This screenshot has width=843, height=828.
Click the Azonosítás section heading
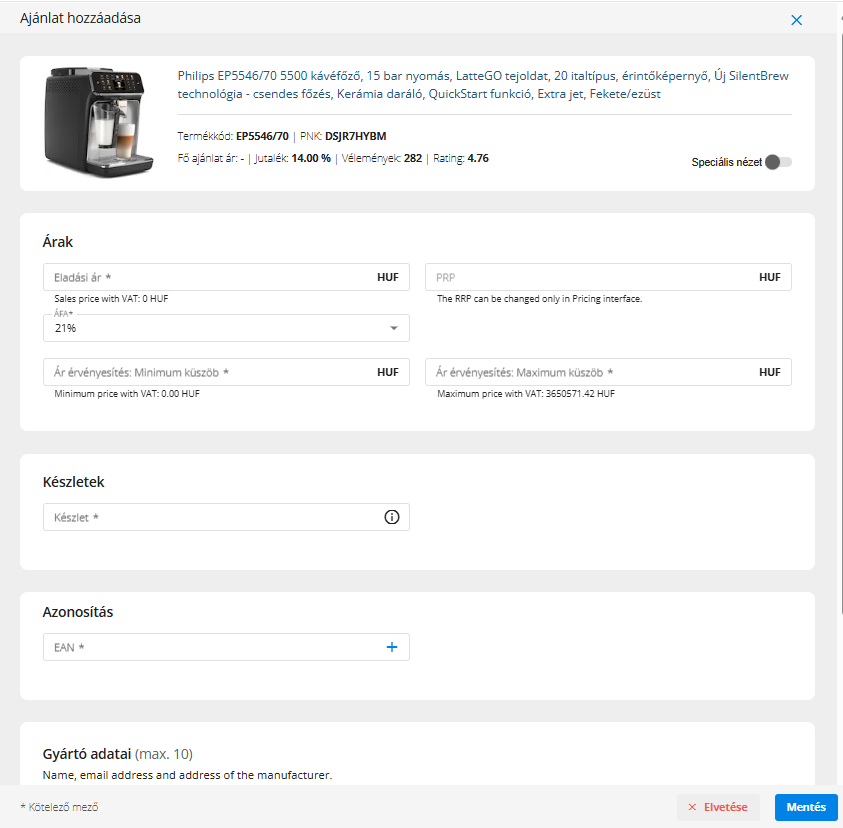coord(78,612)
